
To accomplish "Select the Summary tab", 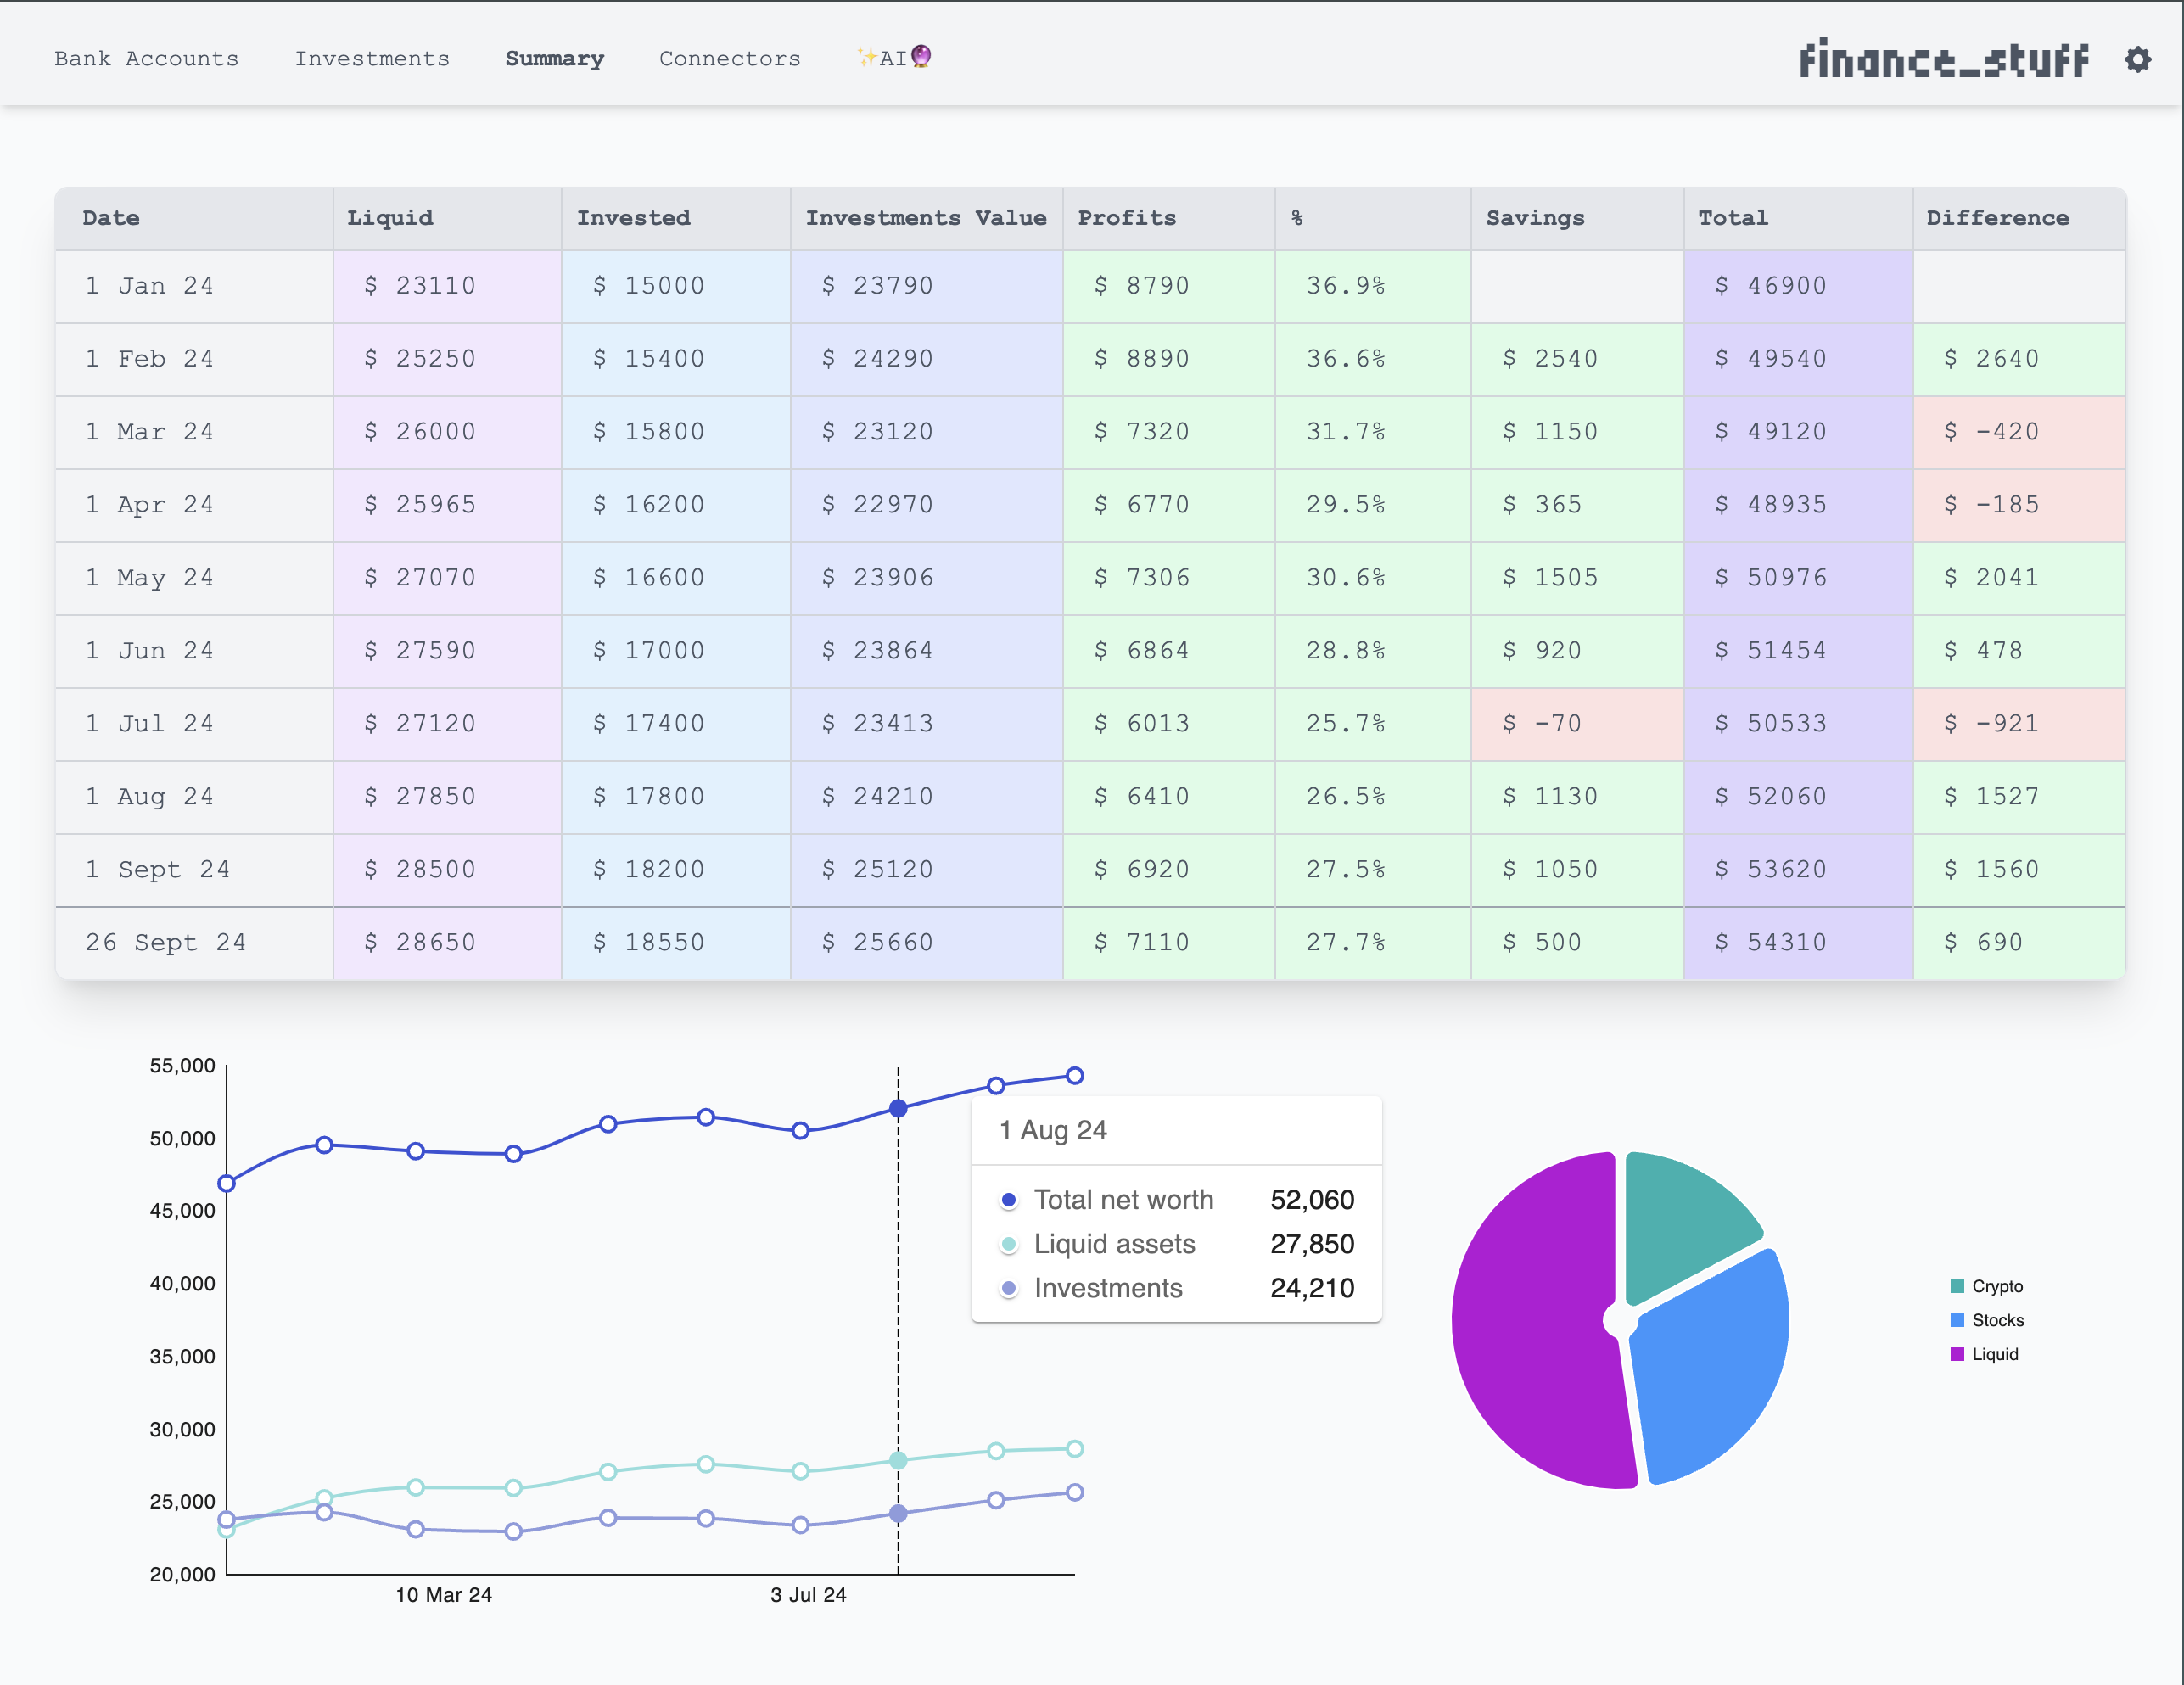I will coord(554,59).
